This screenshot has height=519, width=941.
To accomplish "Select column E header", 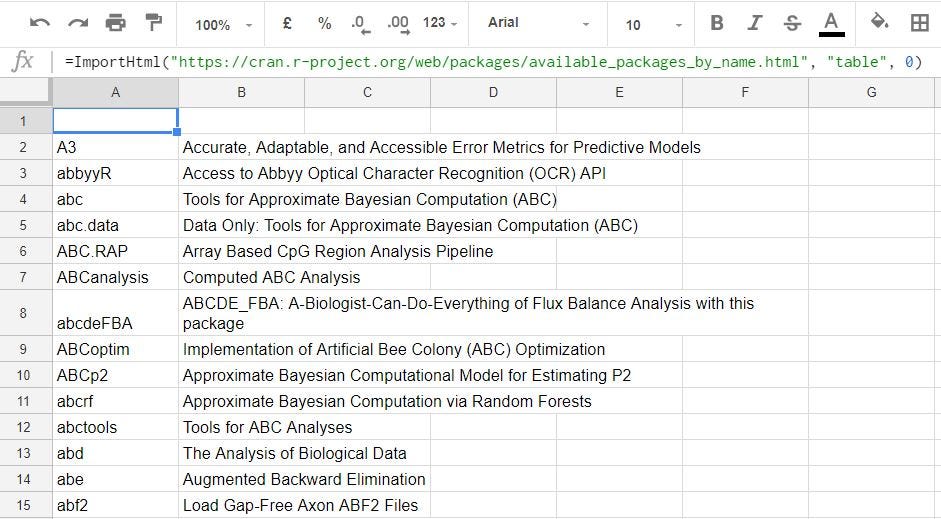I will [x=619, y=92].
